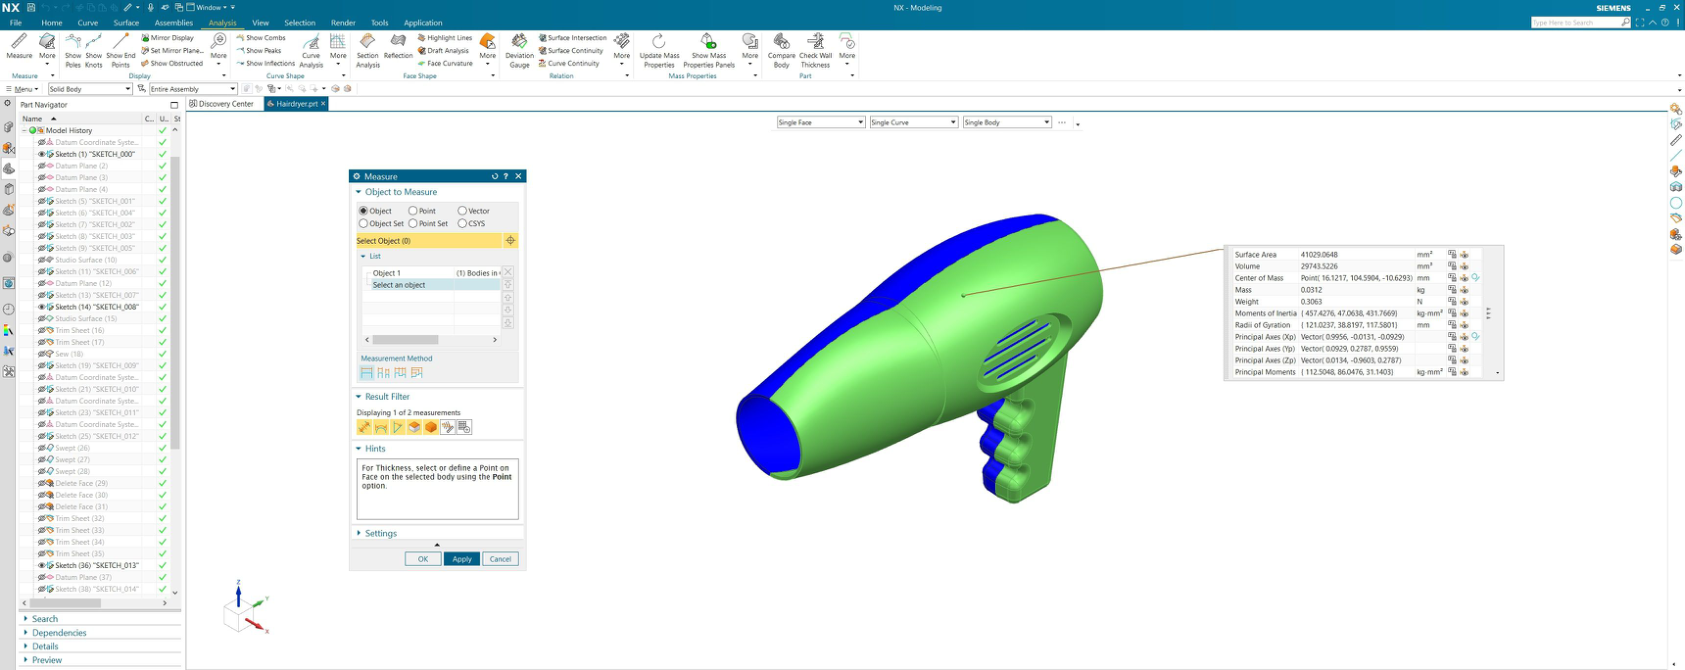The height and width of the screenshot is (670, 1685).
Task: Click Curve Continuity command
Action: 569,63
